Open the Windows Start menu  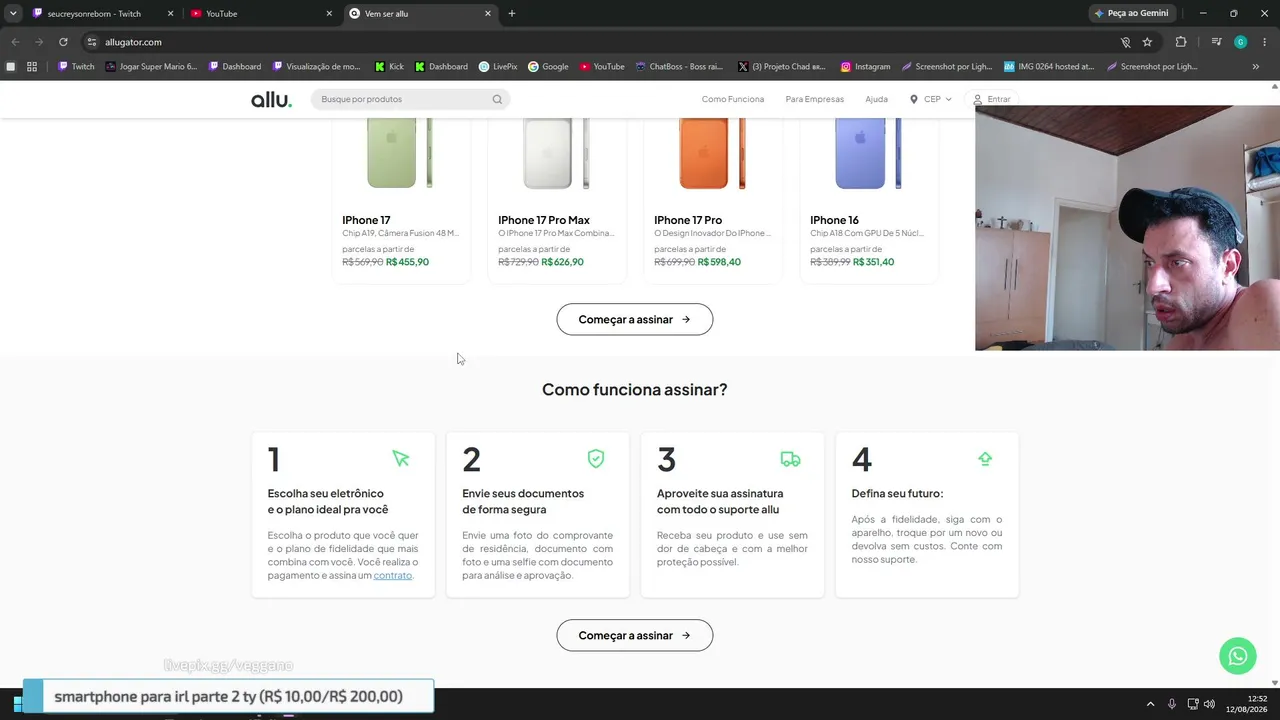(x=18, y=703)
